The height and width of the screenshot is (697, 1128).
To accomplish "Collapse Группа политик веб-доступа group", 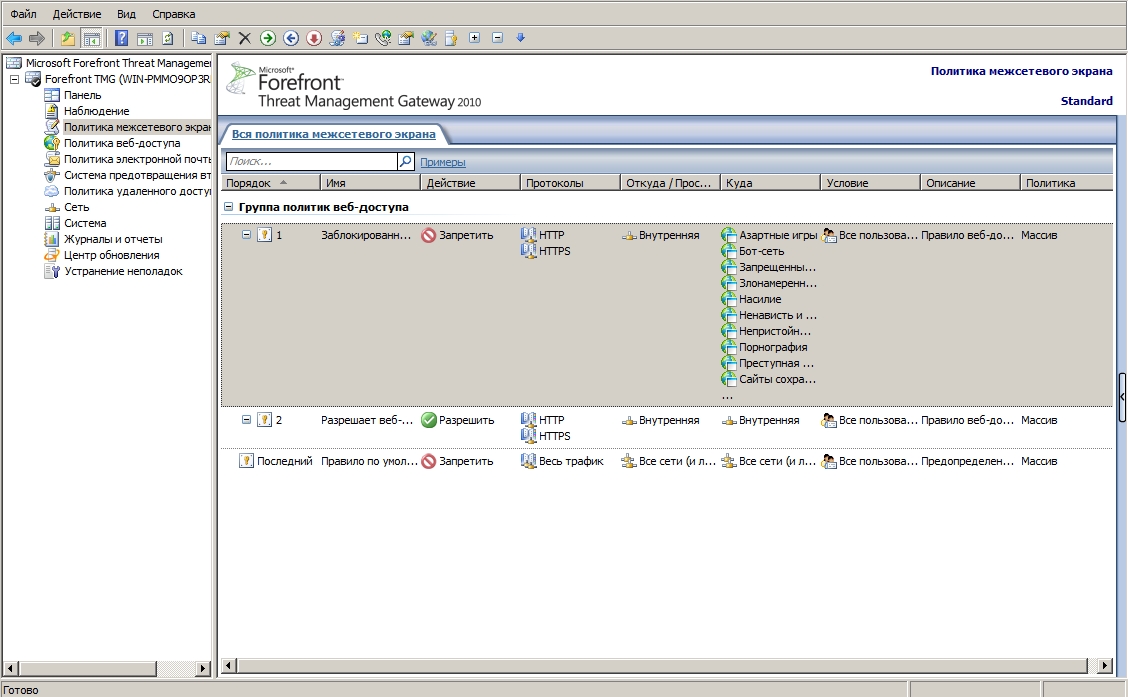I will pyautogui.click(x=228, y=206).
